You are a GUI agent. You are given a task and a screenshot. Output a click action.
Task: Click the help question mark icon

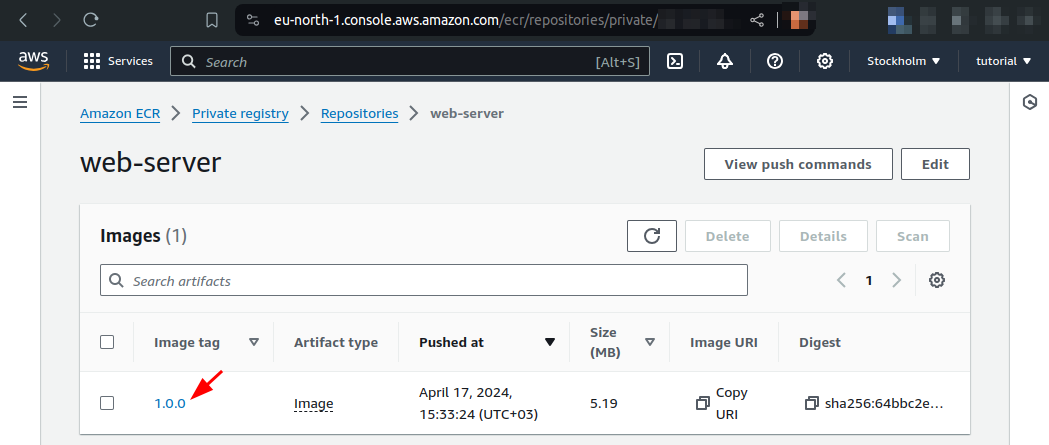(775, 61)
